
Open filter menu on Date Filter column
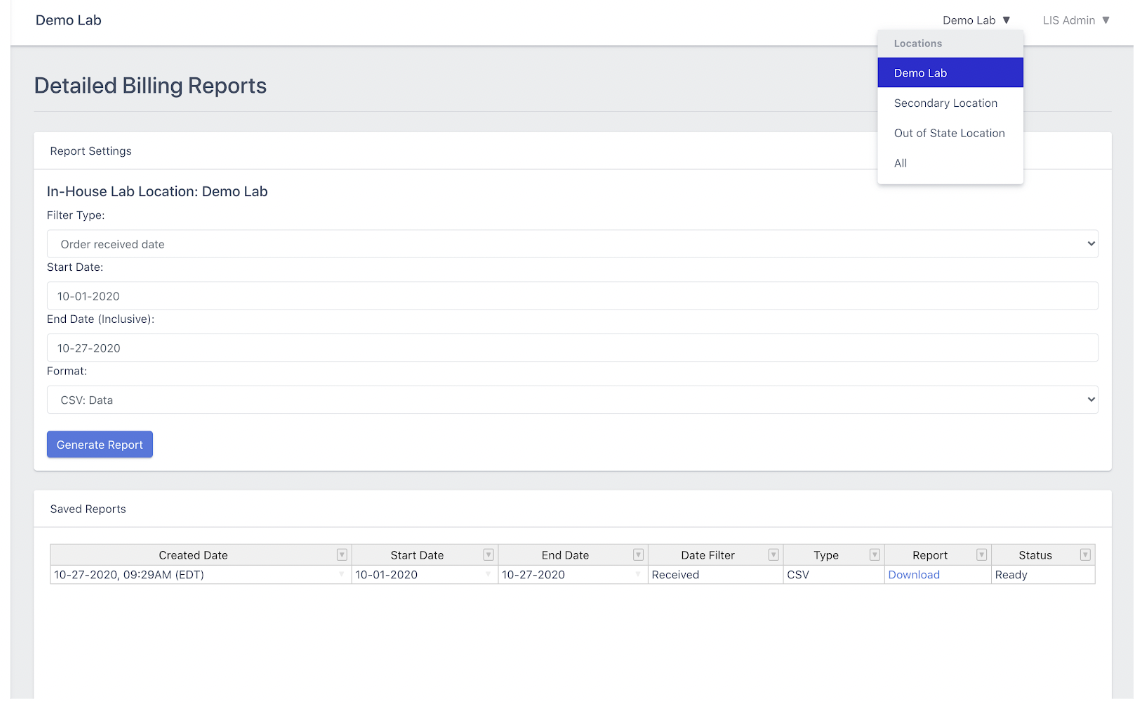[773, 555]
